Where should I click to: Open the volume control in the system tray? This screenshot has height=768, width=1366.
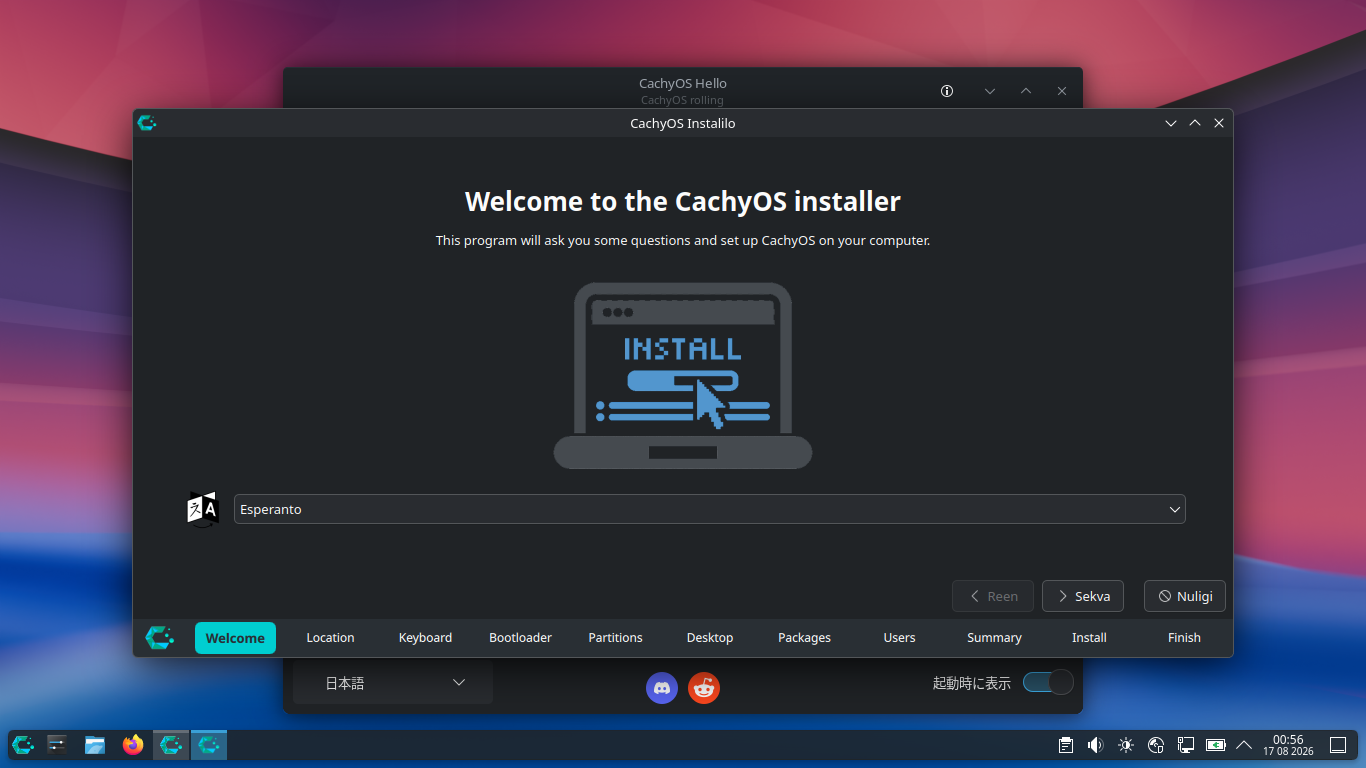(1096, 745)
